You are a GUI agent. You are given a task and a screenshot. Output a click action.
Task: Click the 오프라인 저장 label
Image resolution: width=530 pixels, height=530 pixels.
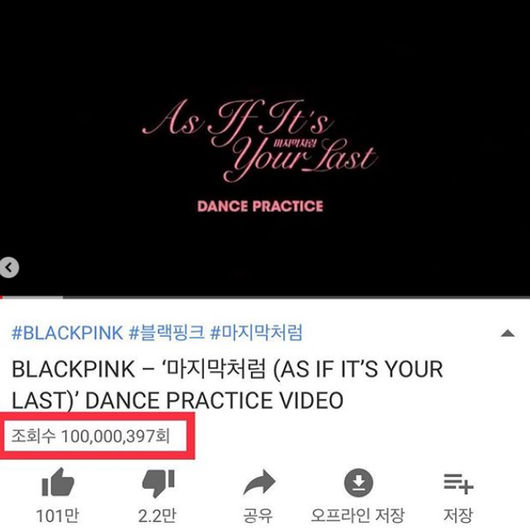(x=358, y=516)
